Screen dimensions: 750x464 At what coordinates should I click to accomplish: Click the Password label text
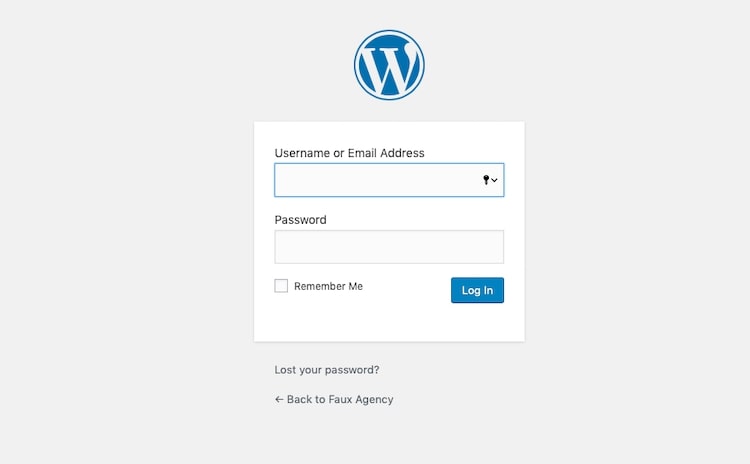(x=300, y=220)
